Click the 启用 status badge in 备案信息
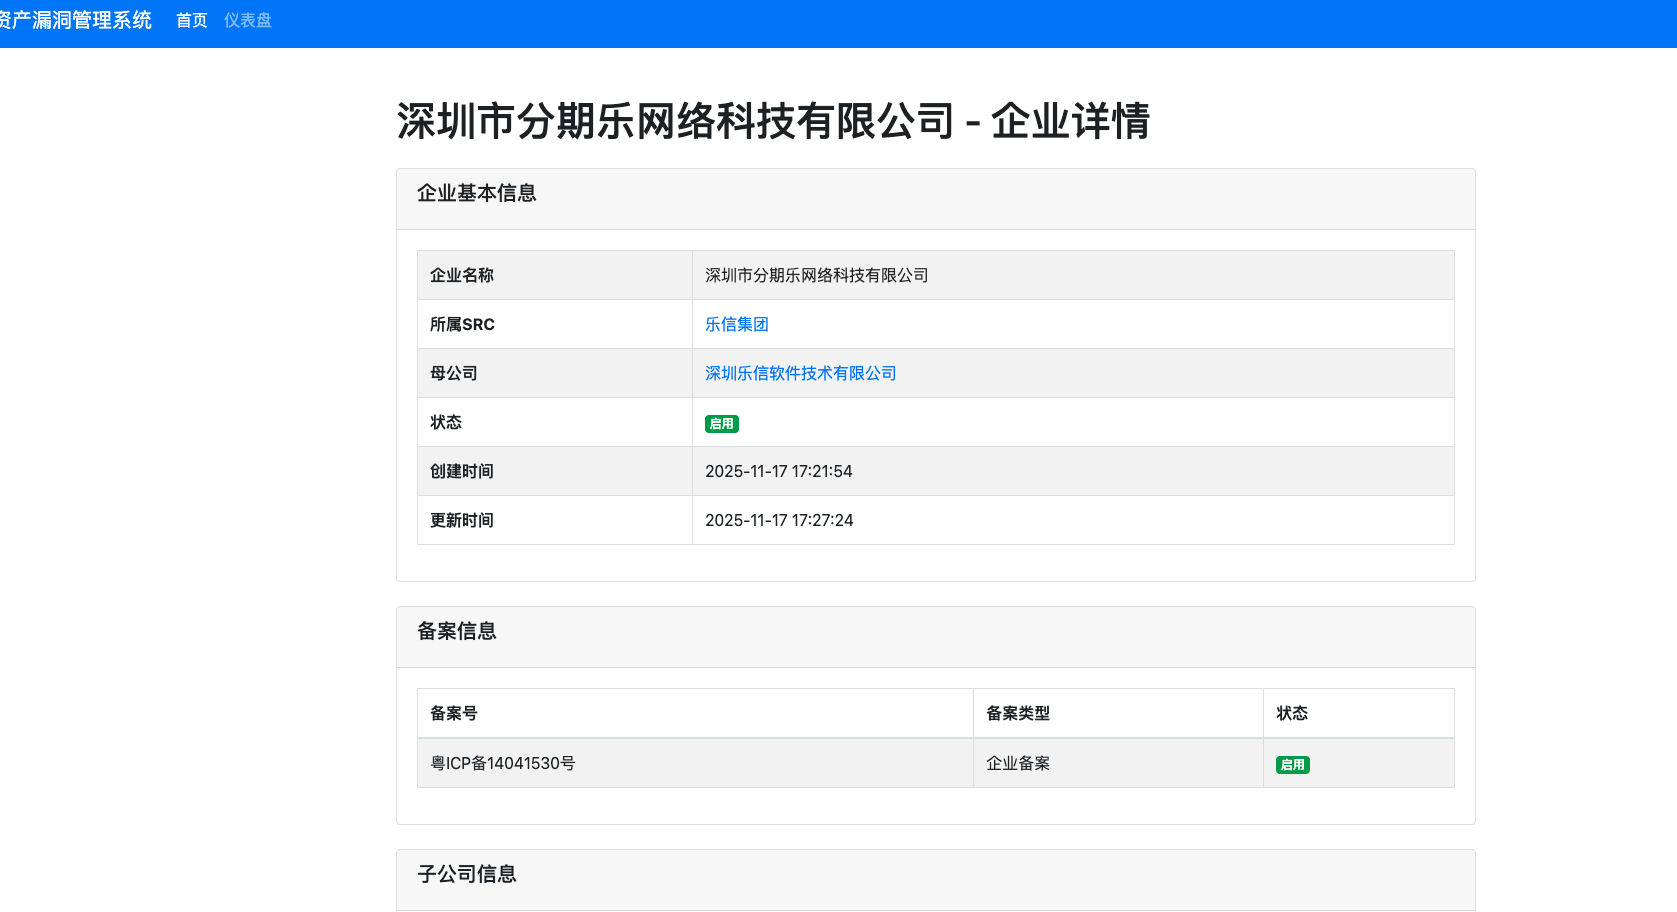The width and height of the screenshot is (1677, 912). point(1292,765)
